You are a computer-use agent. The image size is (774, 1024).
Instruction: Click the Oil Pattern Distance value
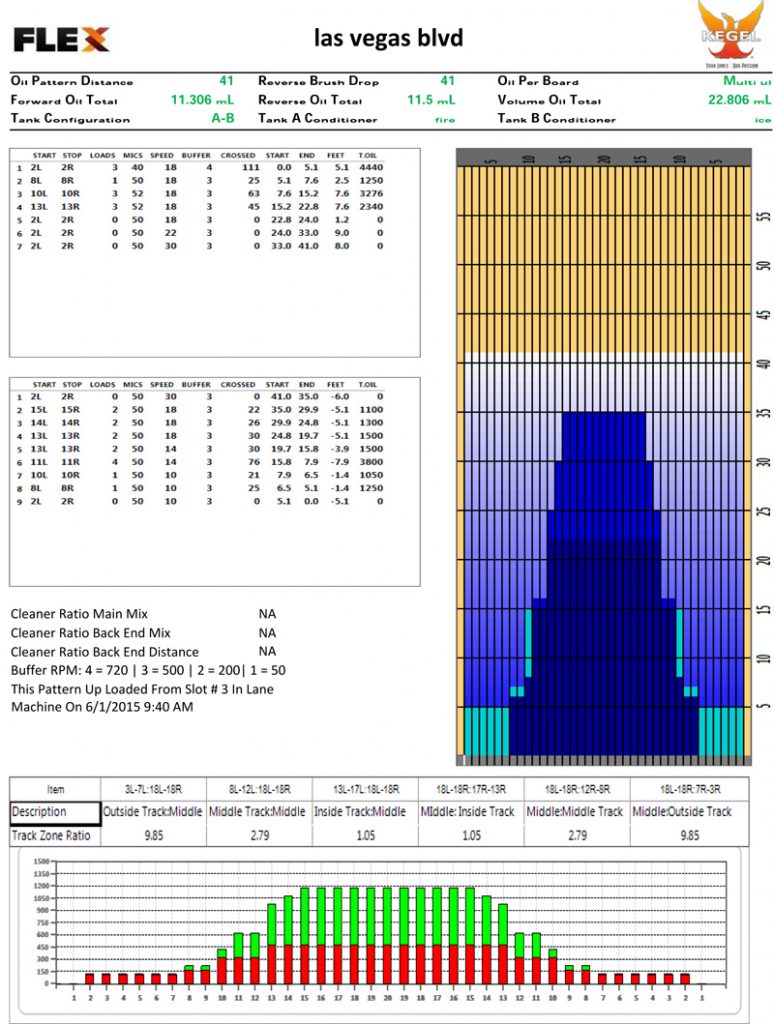[226, 81]
